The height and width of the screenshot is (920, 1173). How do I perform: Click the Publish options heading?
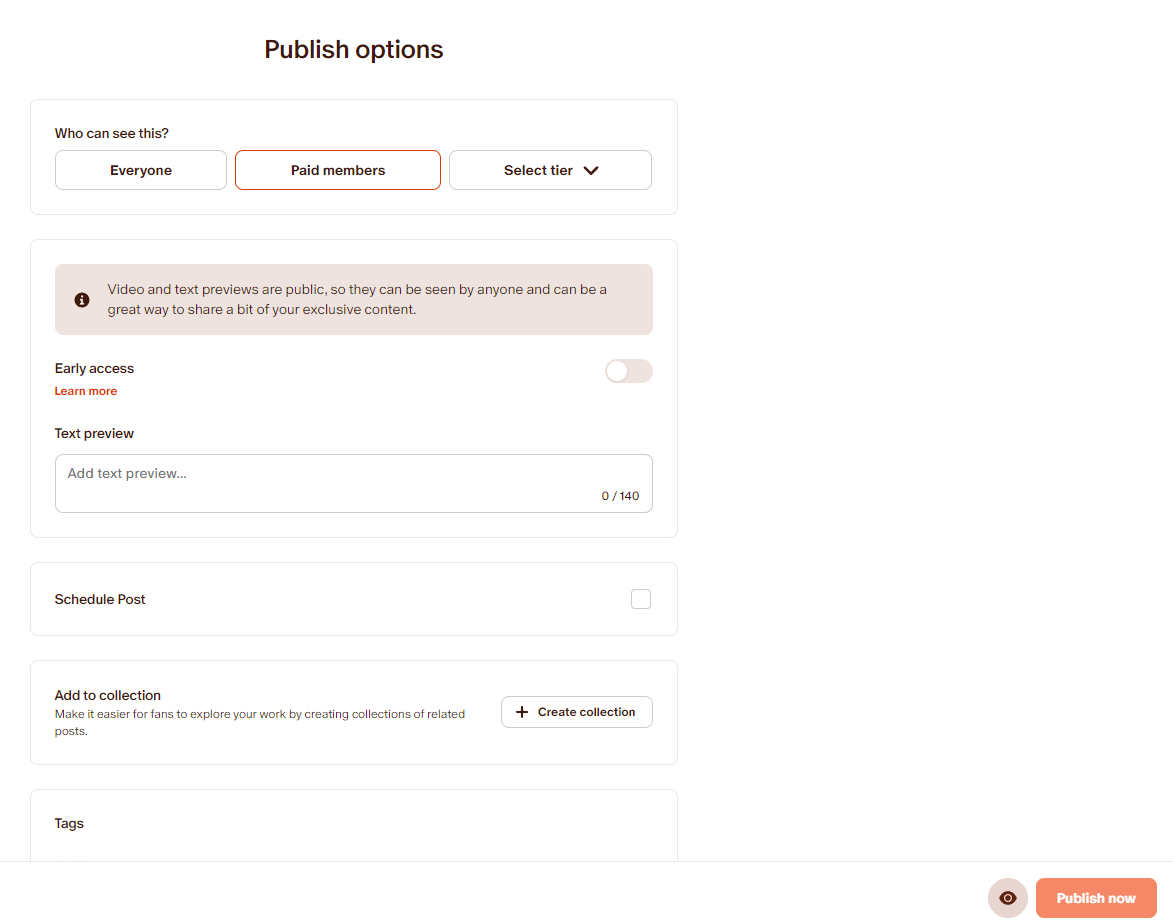click(354, 49)
